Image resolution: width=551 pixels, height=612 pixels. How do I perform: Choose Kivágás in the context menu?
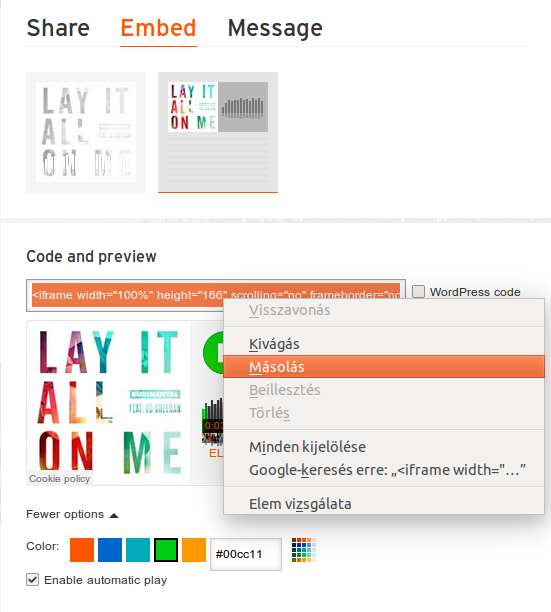384,344
